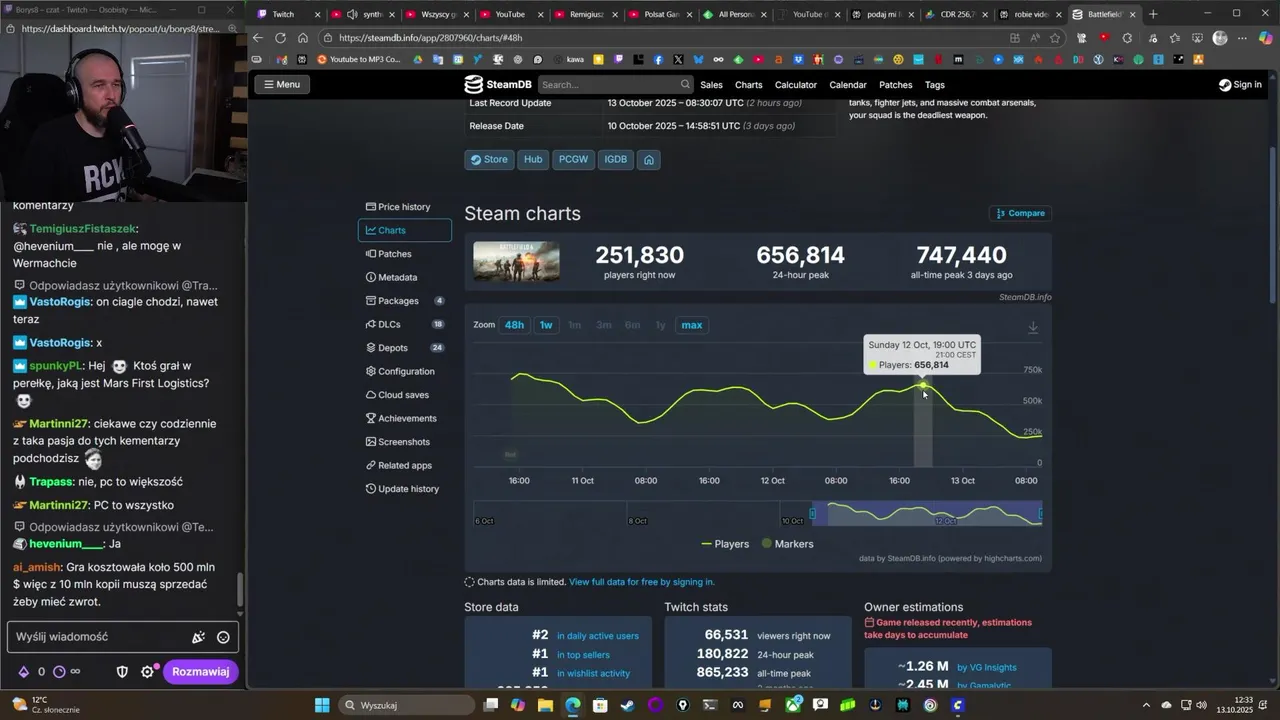Click the Compare button
This screenshot has height=720, width=1280.
[1020, 213]
